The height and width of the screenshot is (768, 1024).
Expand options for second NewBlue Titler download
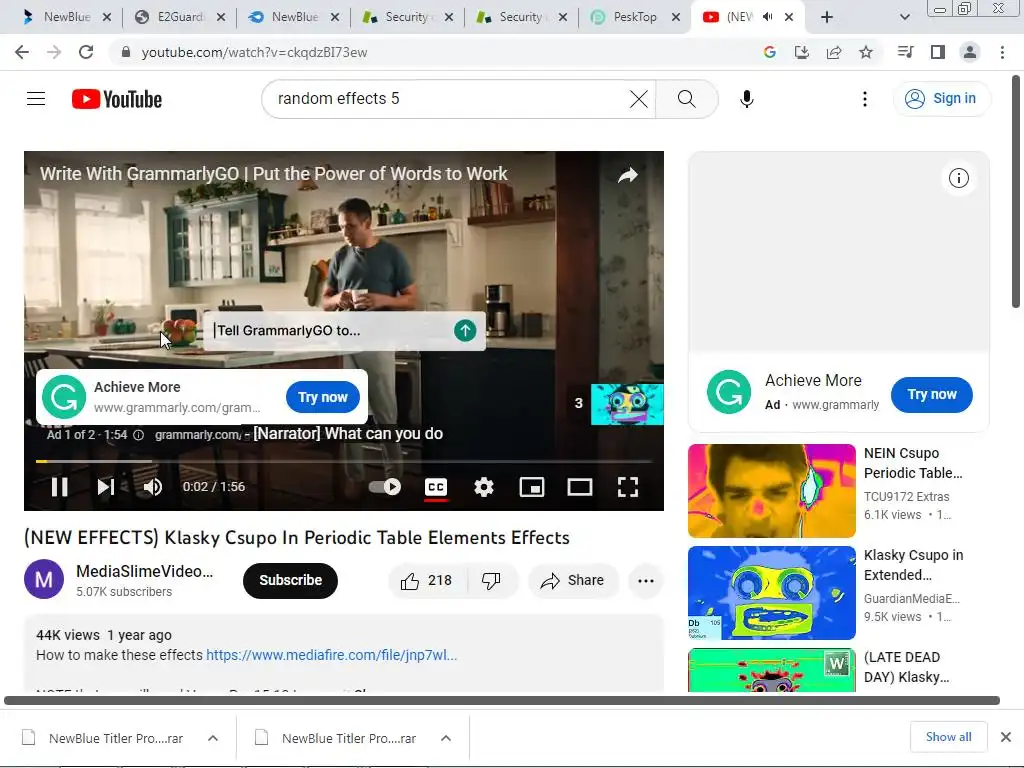(445, 738)
